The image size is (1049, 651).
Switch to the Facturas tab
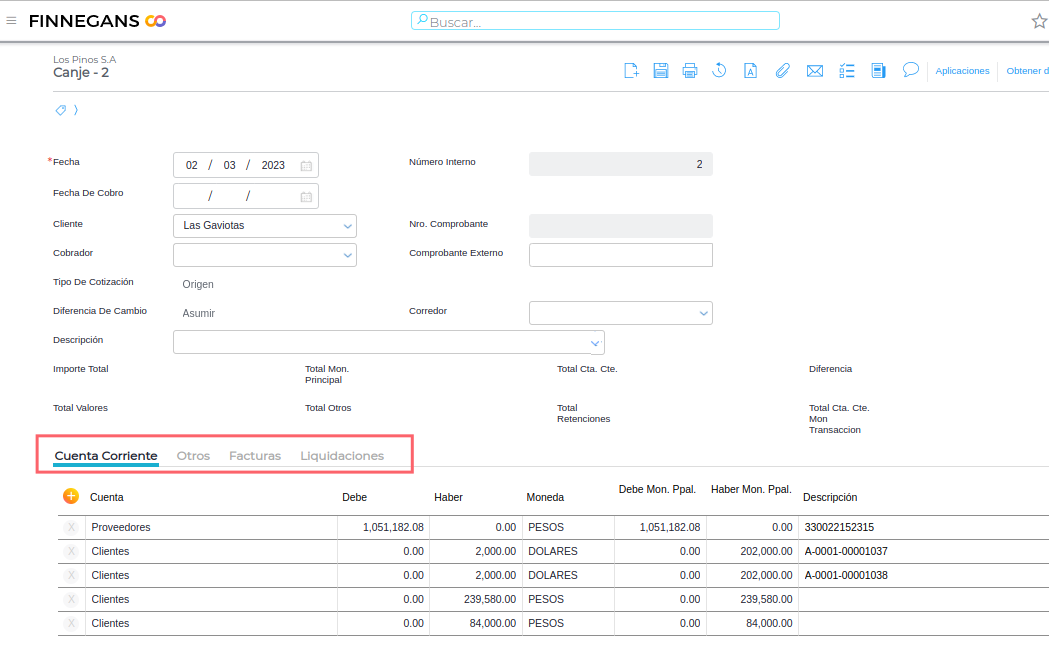click(255, 456)
